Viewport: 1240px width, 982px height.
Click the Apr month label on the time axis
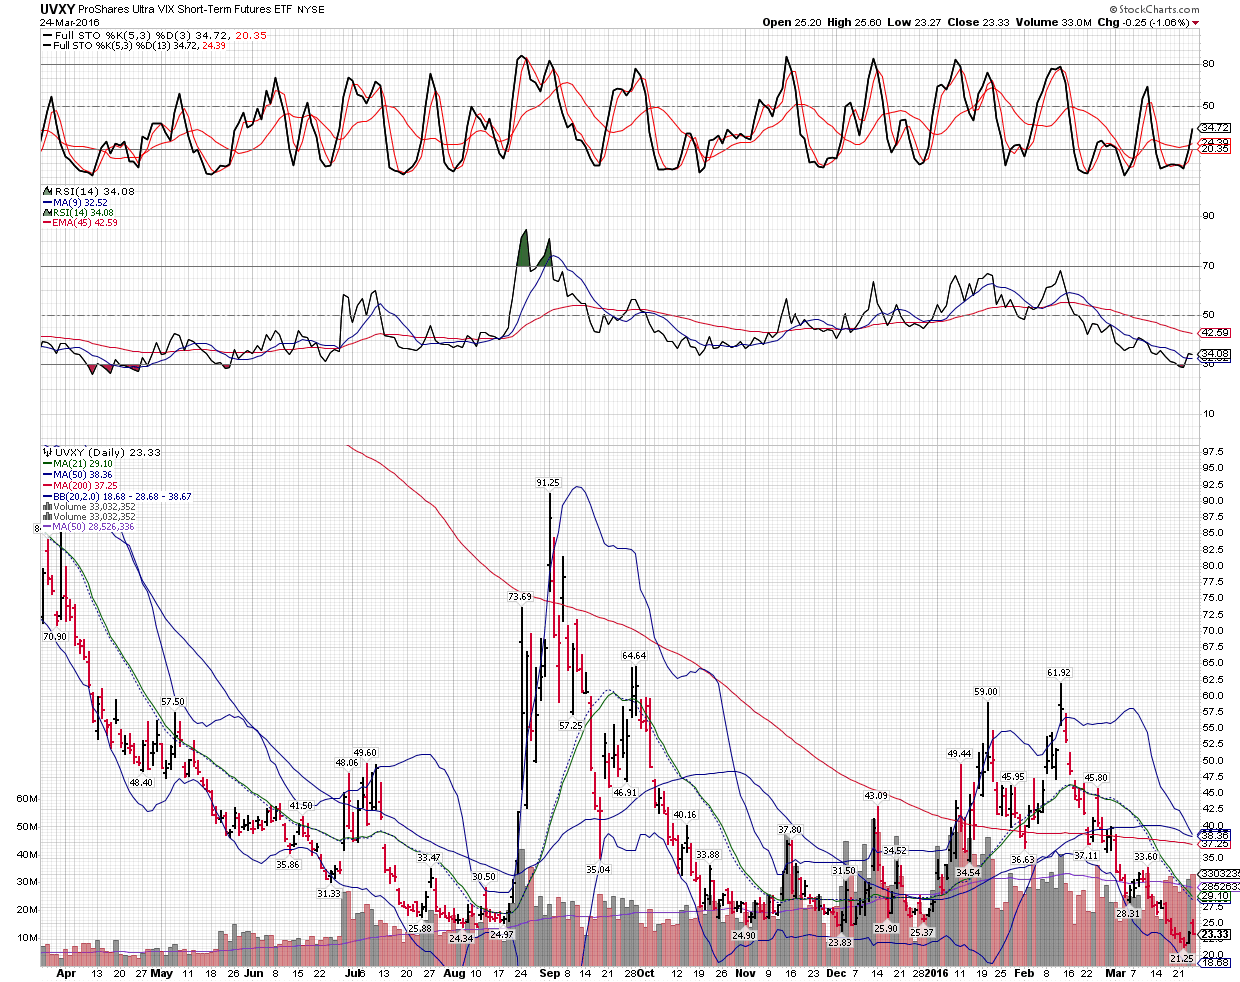click(66, 973)
